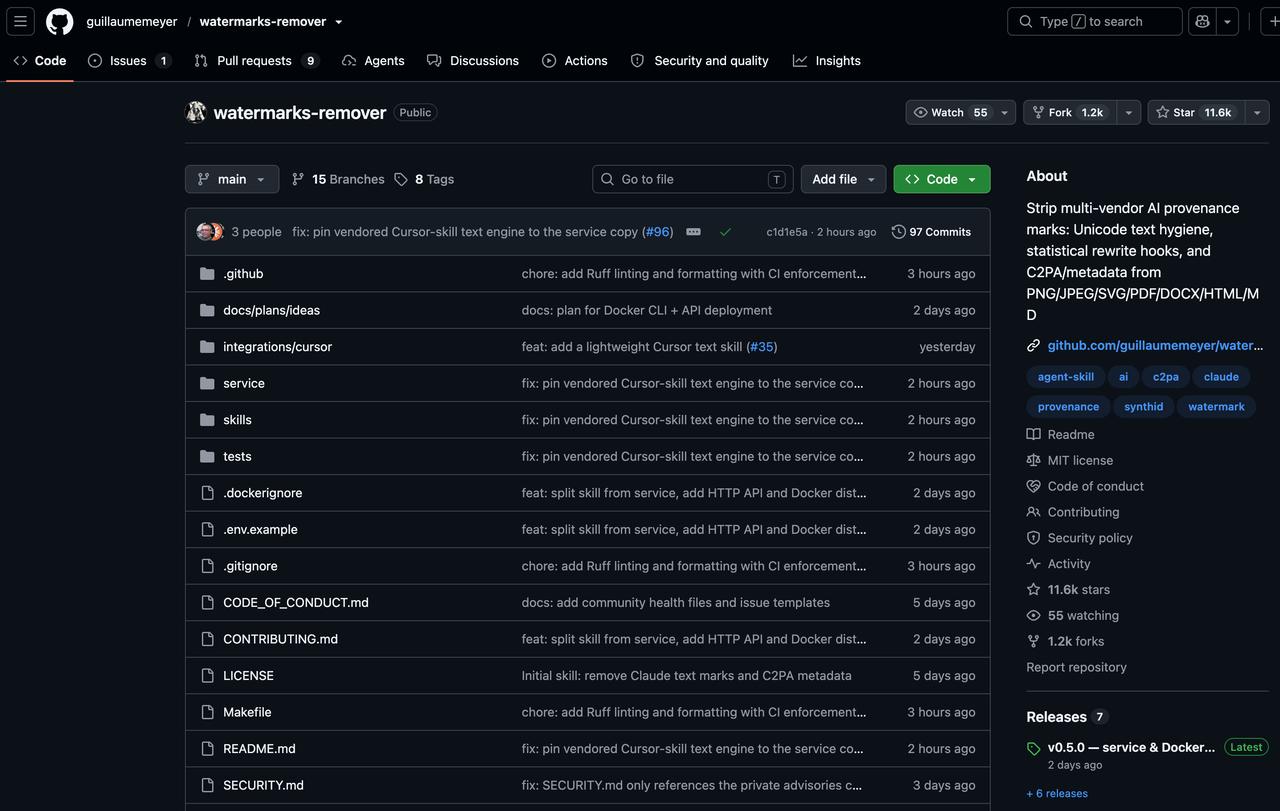
Task: Click the shield icon beside Security policy
Action: (x=1034, y=538)
